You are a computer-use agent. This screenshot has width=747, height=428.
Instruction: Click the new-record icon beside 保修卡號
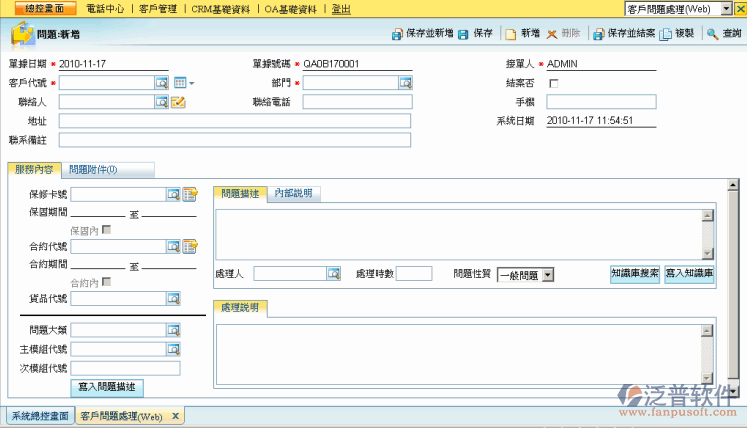tap(190, 194)
